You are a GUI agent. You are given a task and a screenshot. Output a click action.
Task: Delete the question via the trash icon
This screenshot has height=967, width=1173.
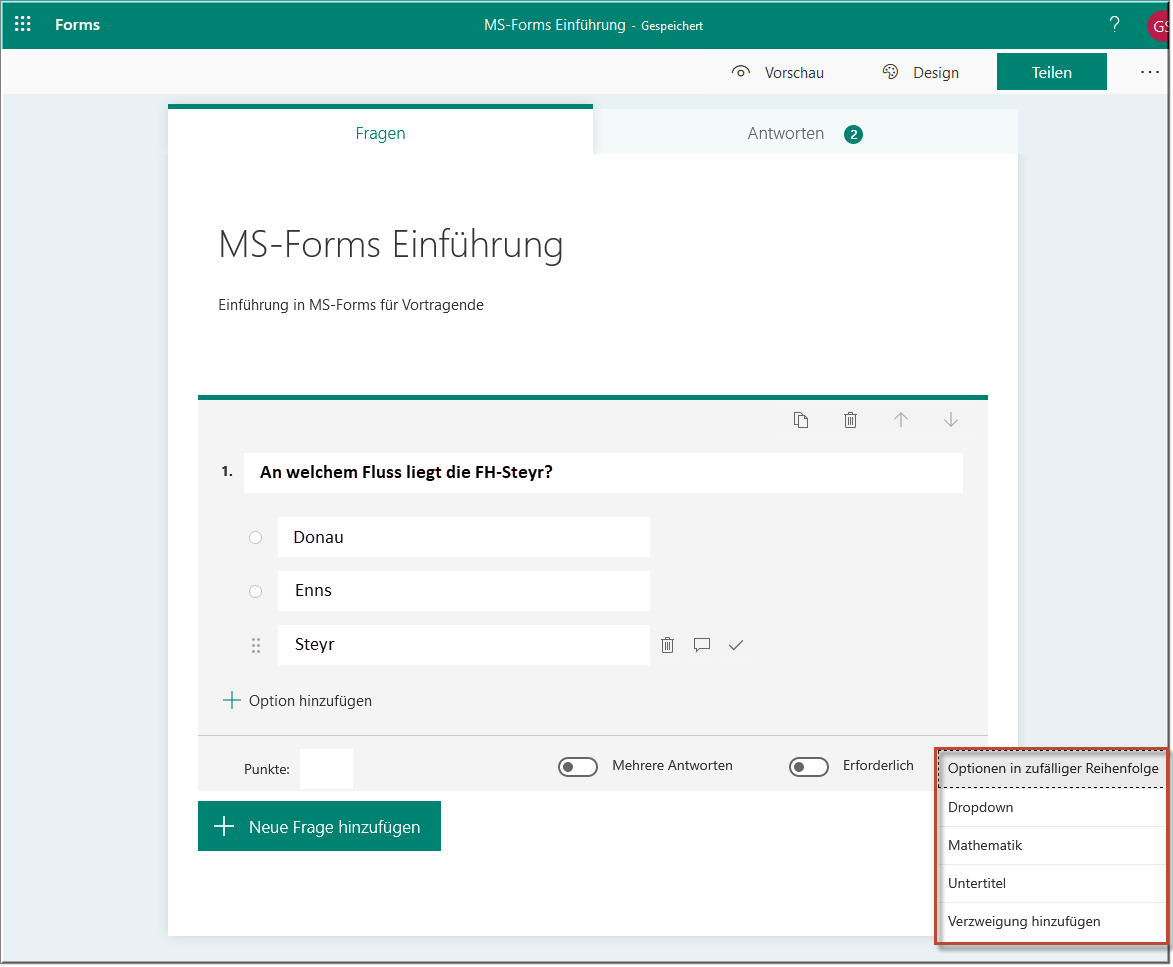(x=851, y=419)
